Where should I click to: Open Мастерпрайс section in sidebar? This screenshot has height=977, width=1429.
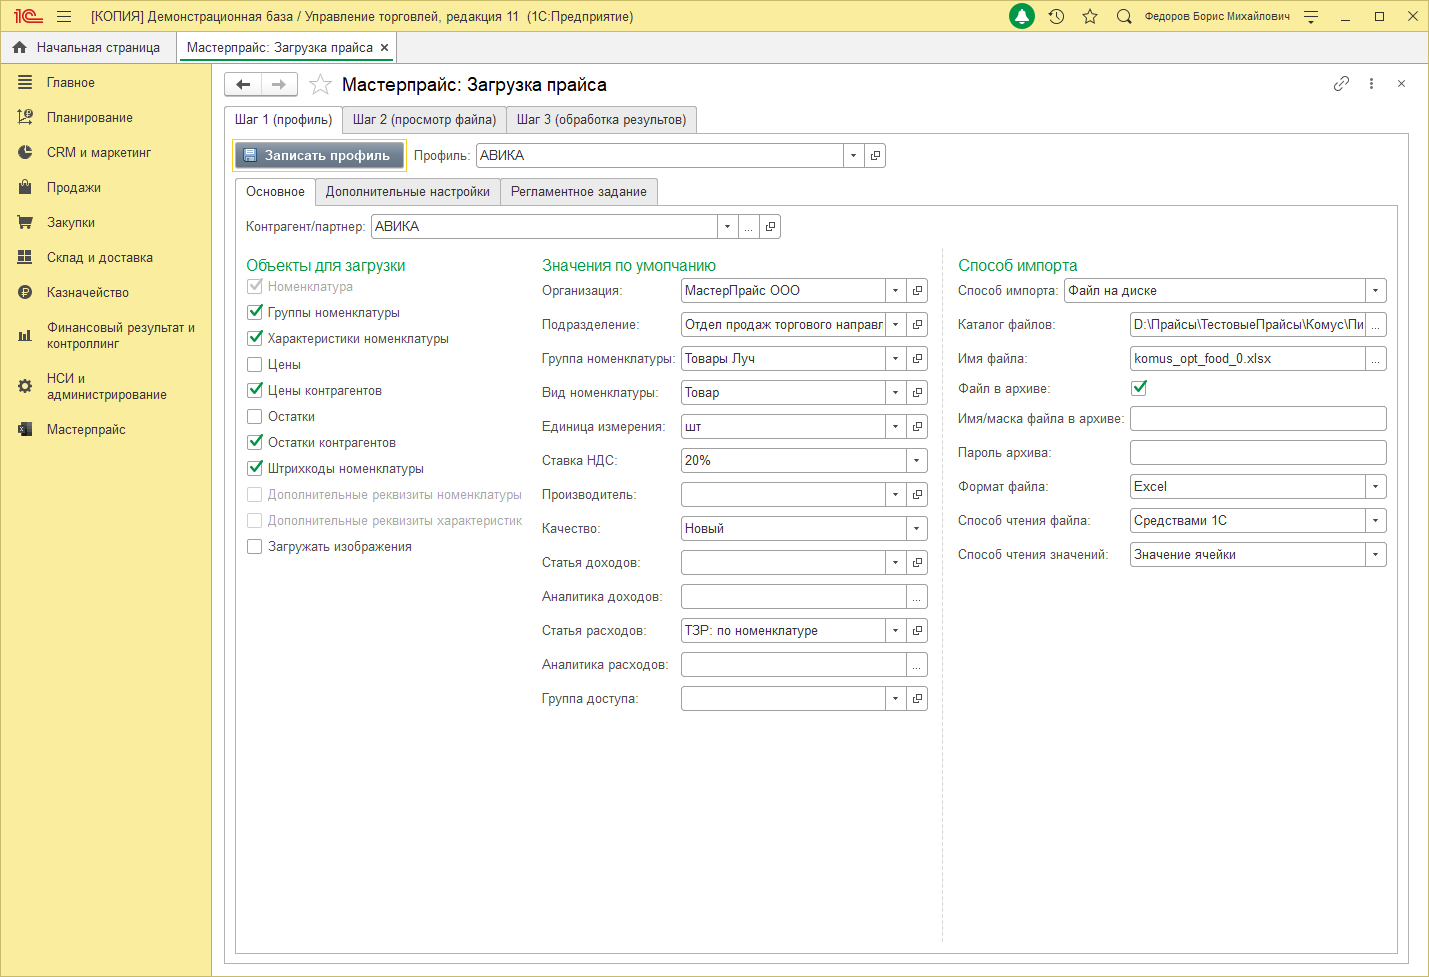[86, 430]
